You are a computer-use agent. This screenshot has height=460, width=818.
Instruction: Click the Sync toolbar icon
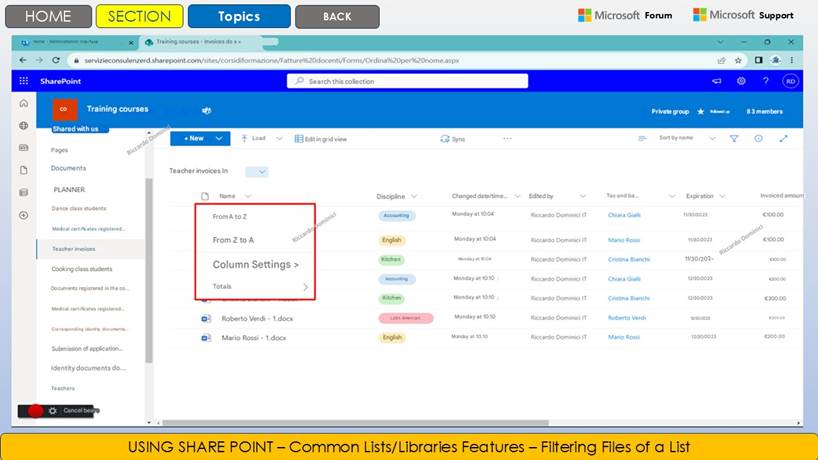click(x=453, y=139)
